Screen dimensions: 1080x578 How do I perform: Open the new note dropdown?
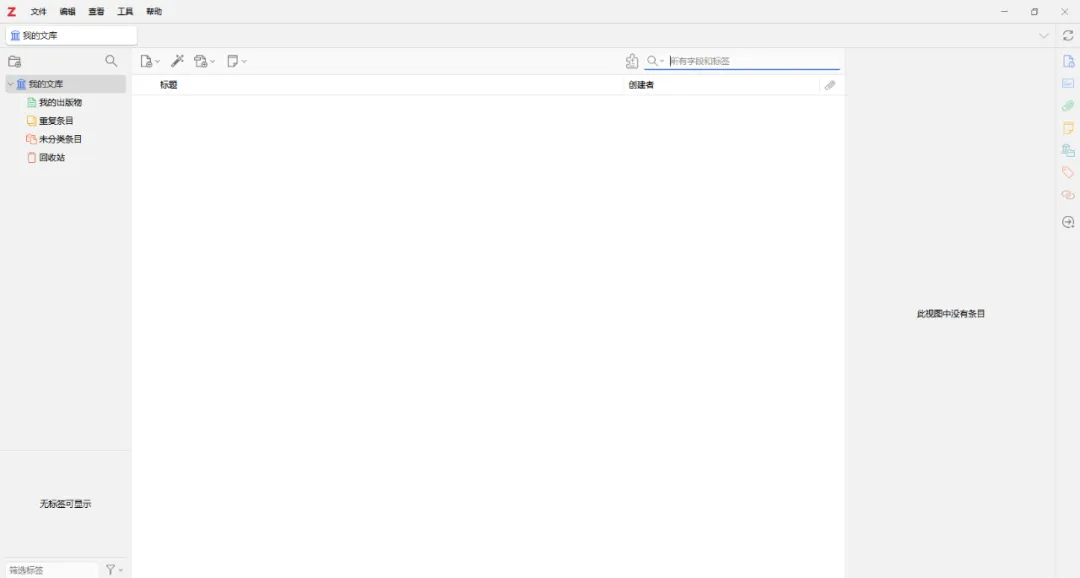(x=236, y=61)
